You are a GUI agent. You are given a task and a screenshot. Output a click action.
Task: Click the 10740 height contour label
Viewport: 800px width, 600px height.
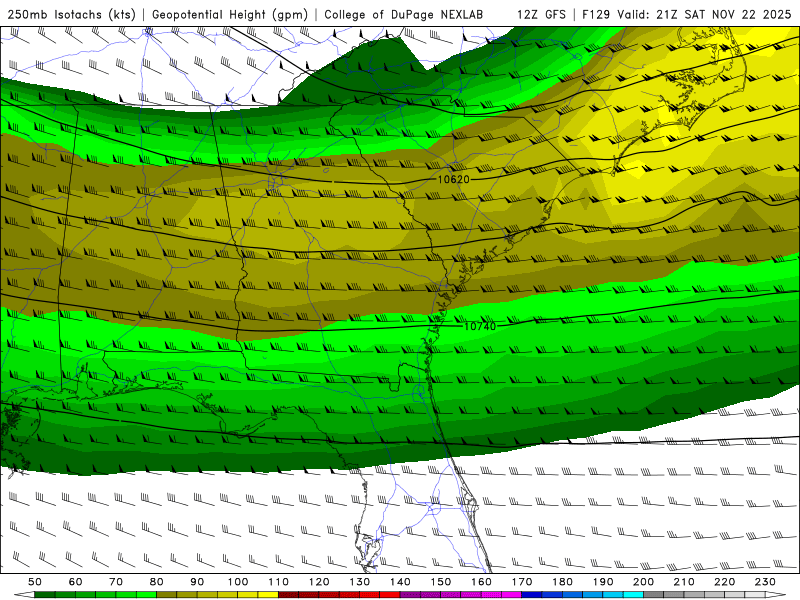point(480,326)
